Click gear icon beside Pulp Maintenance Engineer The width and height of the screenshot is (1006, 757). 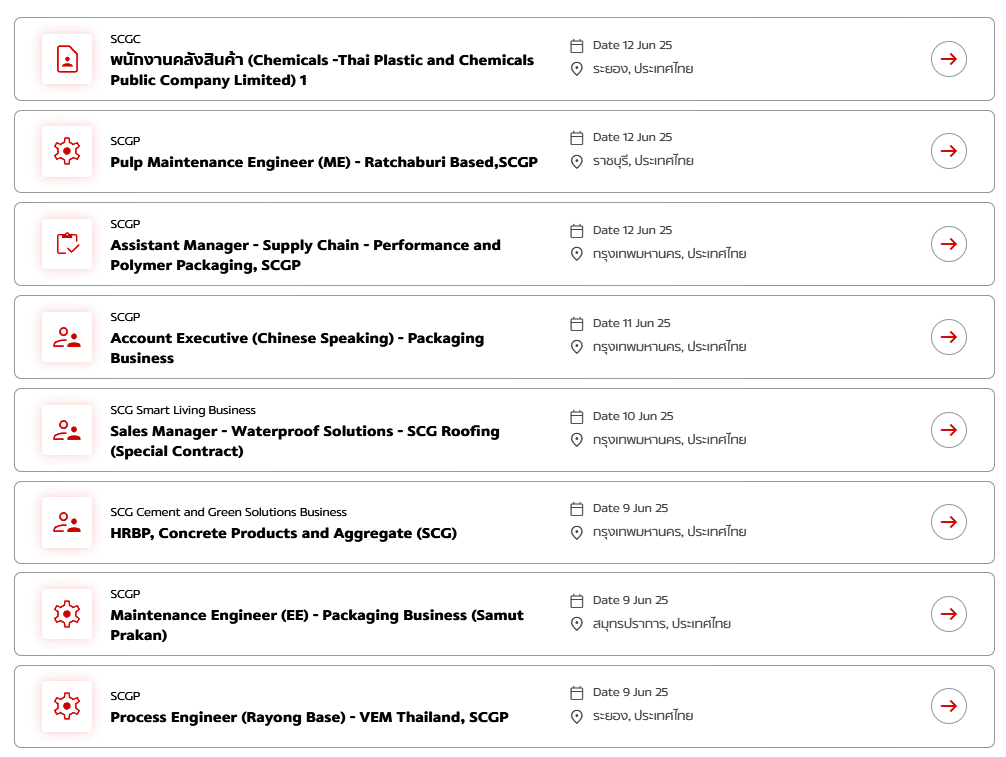[x=67, y=151]
